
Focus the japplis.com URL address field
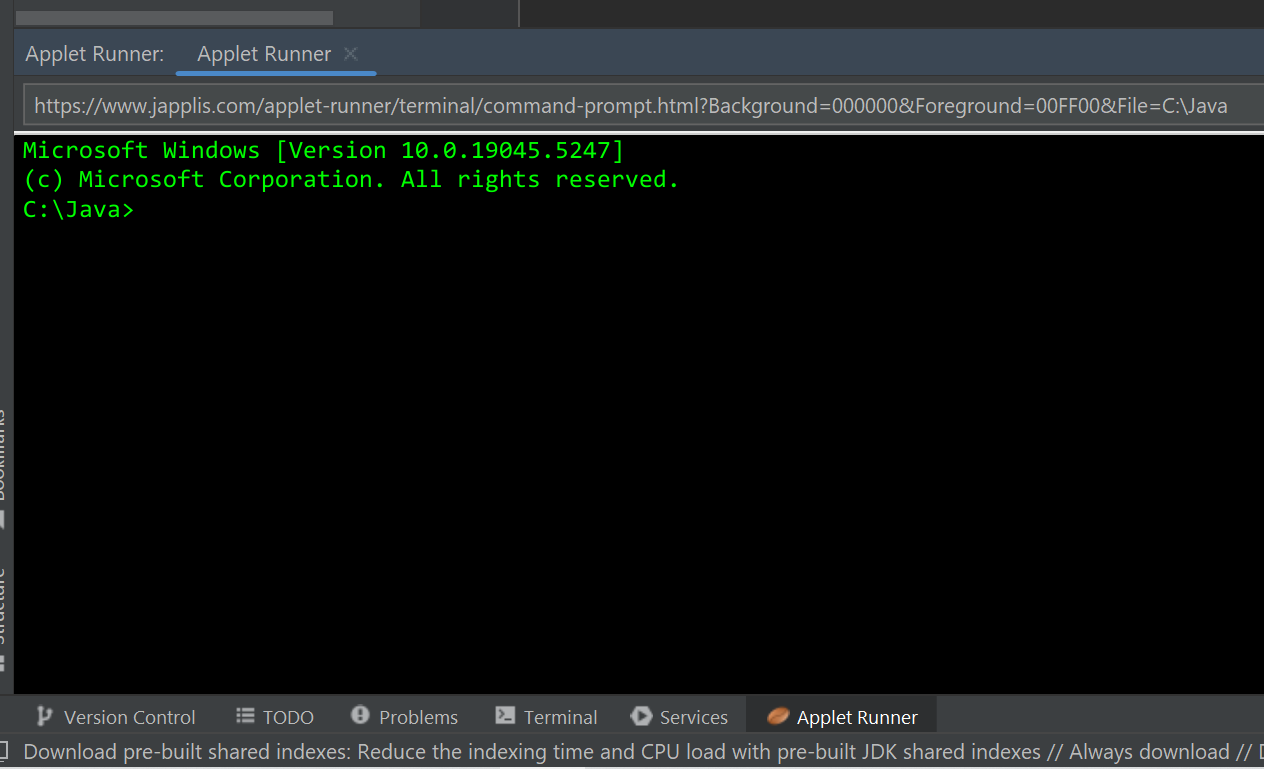pyautogui.click(x=643, y=105)
